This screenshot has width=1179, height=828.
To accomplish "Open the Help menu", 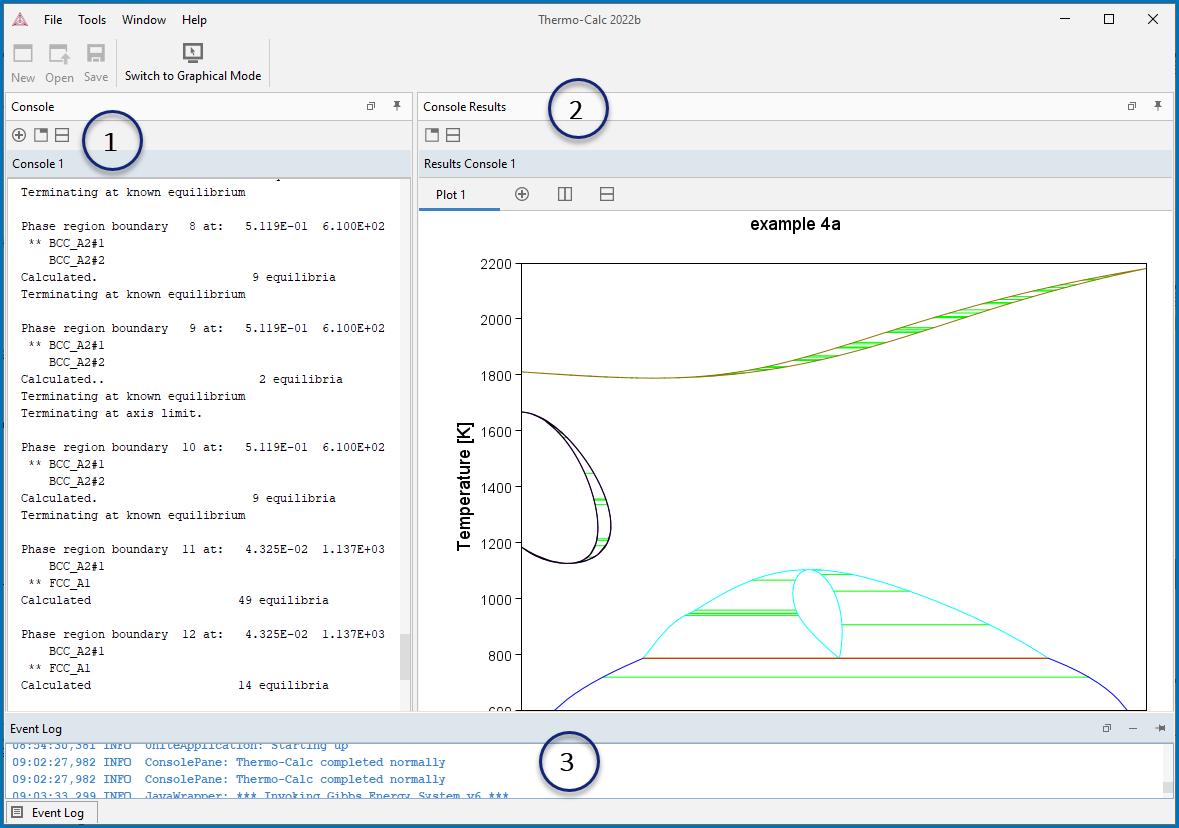I will pyautogui.click(x=194, y=20).
